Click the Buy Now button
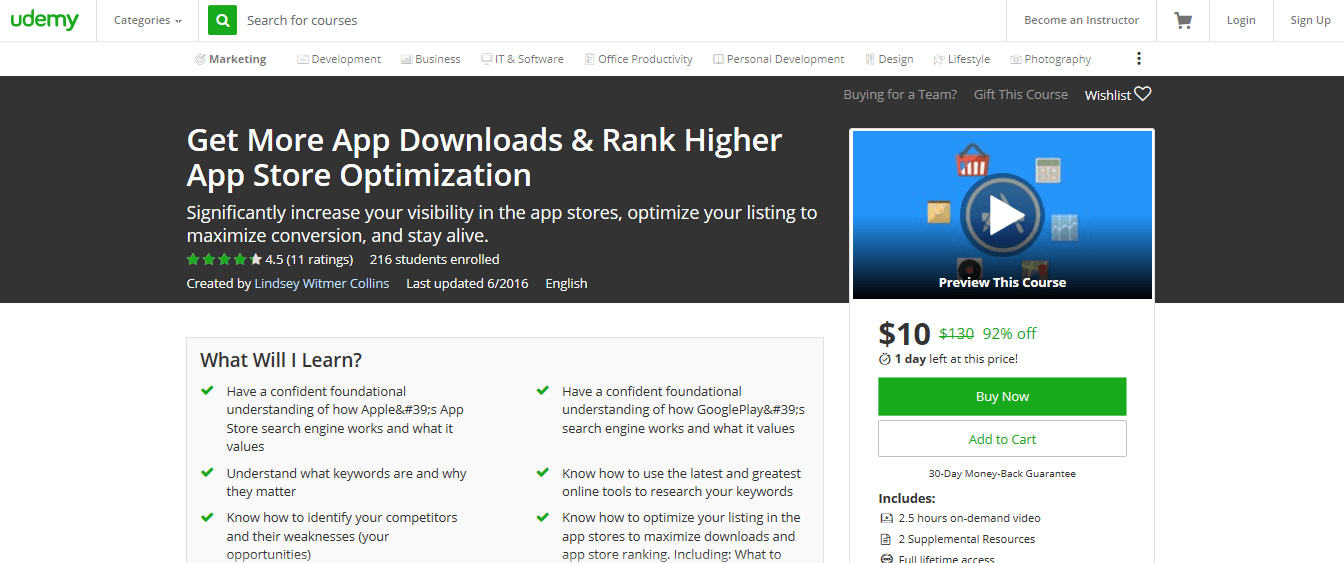 point(1002,396)
